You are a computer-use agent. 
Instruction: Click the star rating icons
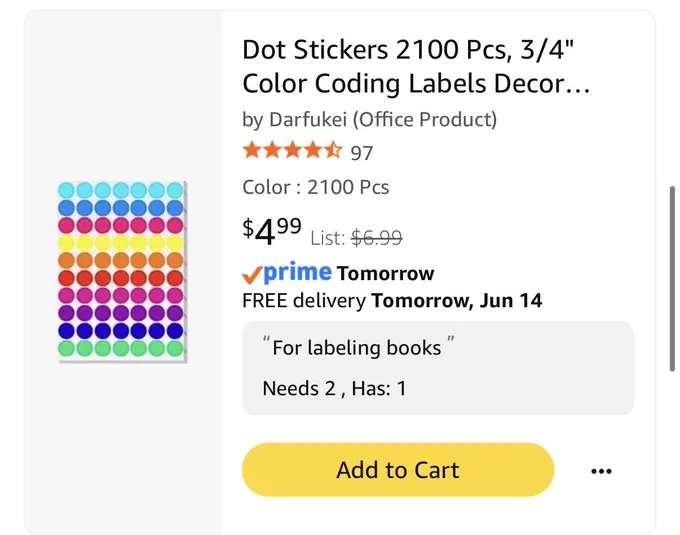[x=292, y=150]
